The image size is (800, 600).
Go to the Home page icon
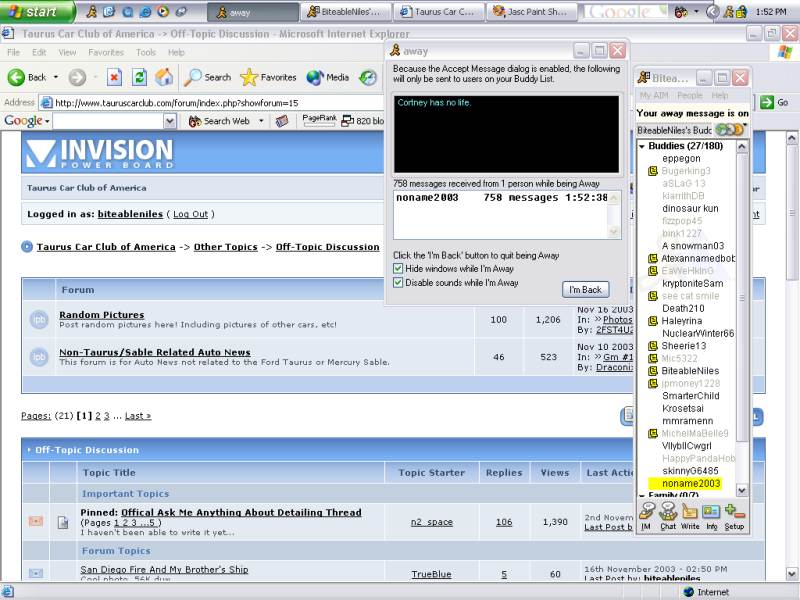tap(164, 78)
